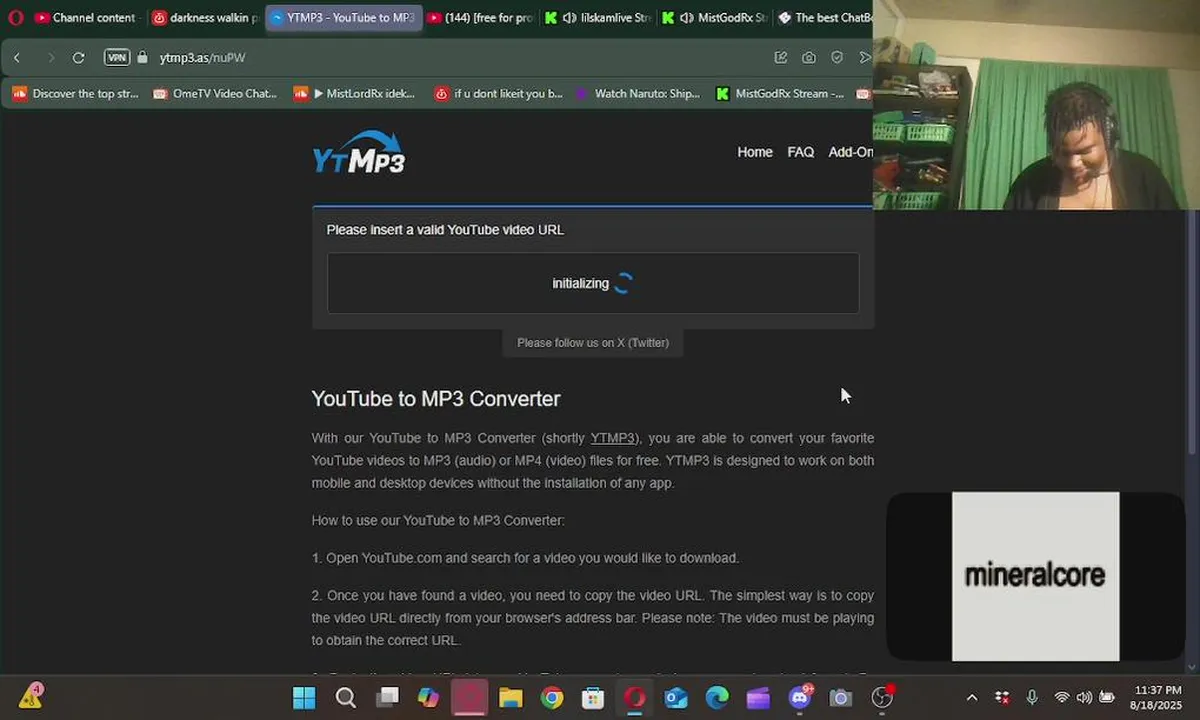Open the FAQ nav link

coord(800,152)
